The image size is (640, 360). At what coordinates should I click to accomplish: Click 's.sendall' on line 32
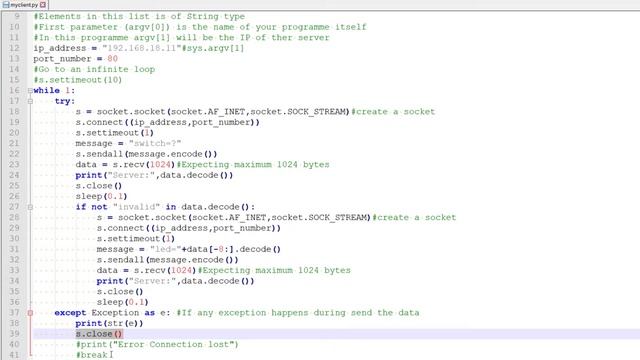coord(120,260)
